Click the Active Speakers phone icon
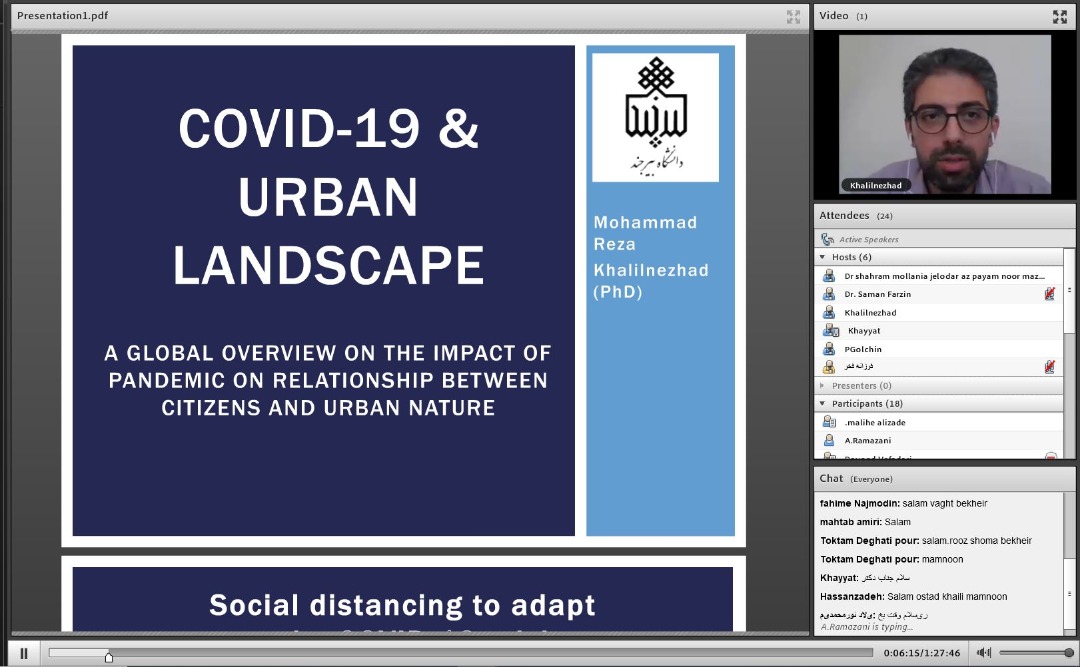This screenshot has width=1080, height=667. click(x=827, y=239)
